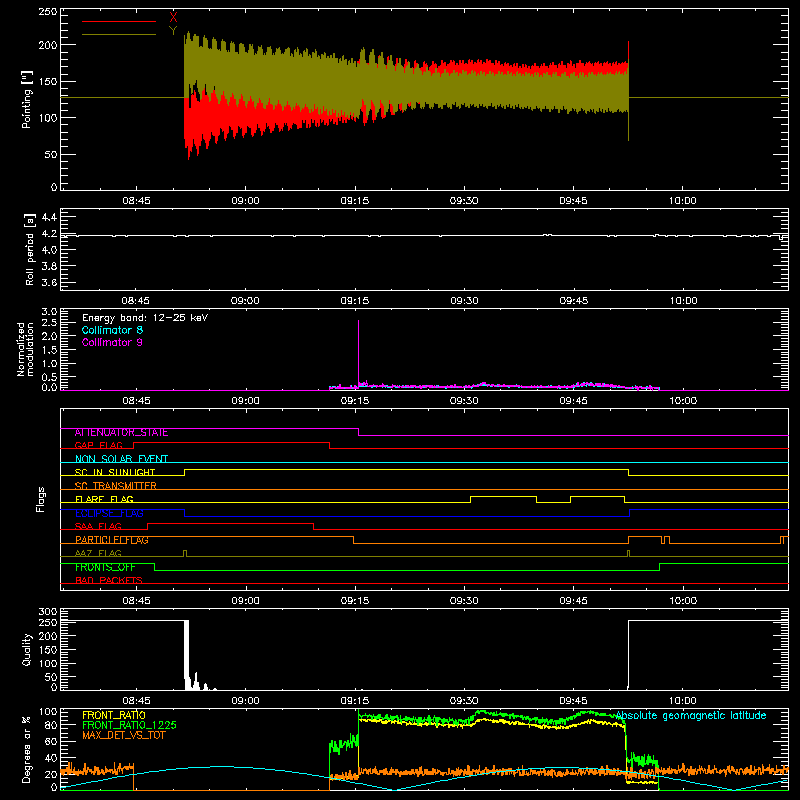Click the Pointing axis title
This screenshot has height=800, width=800.
(x=27, y=99)
